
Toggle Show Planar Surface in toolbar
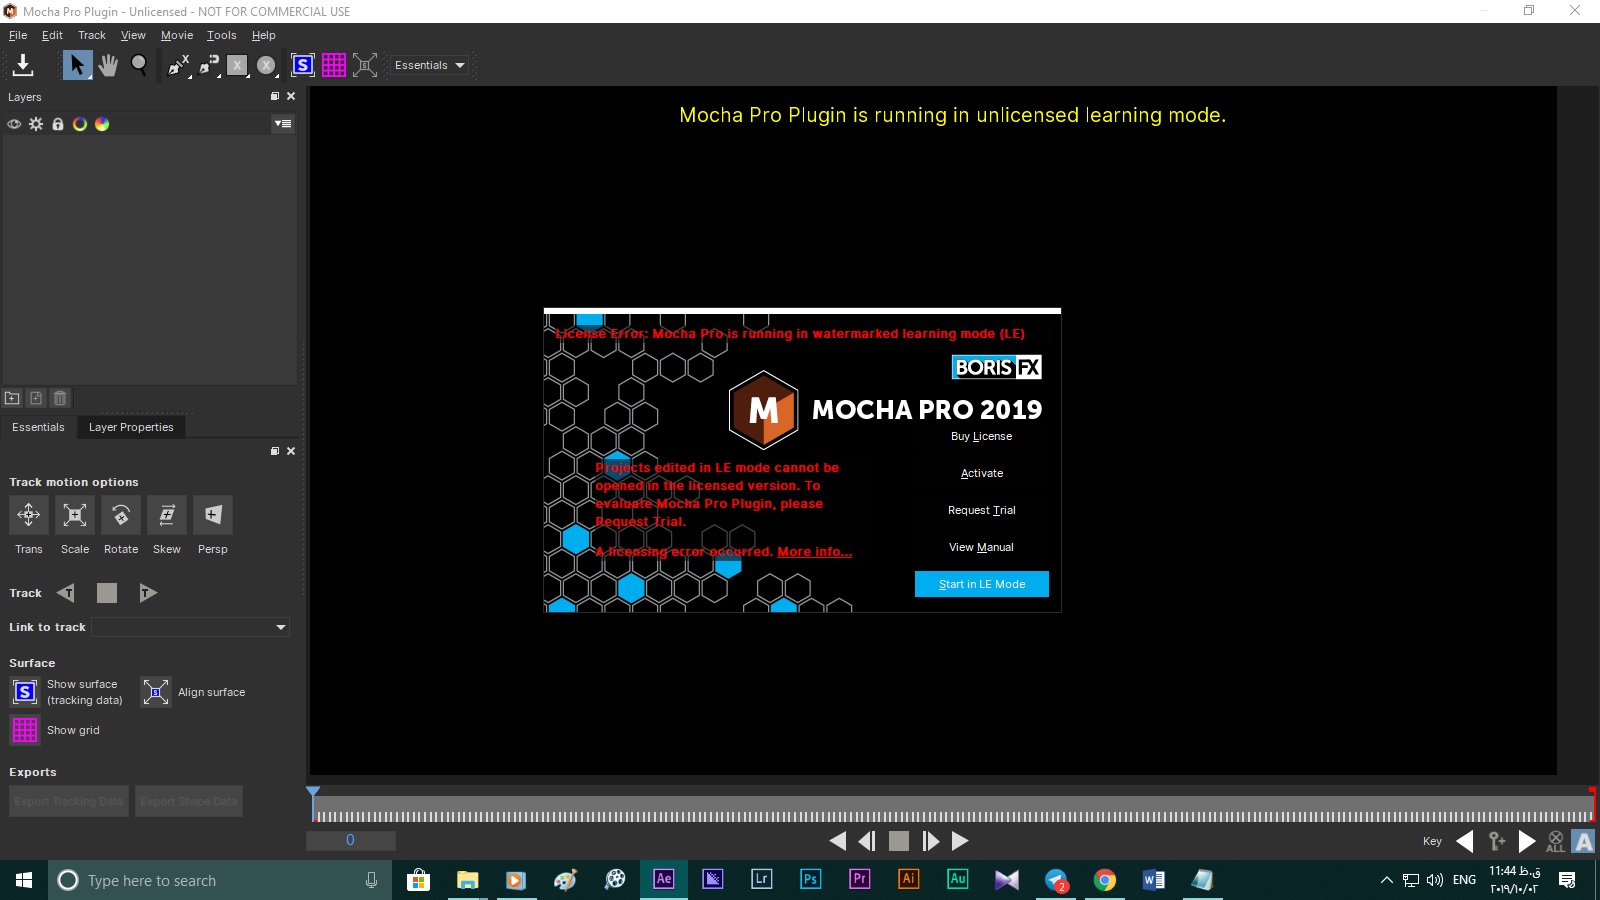coord(302,65)
